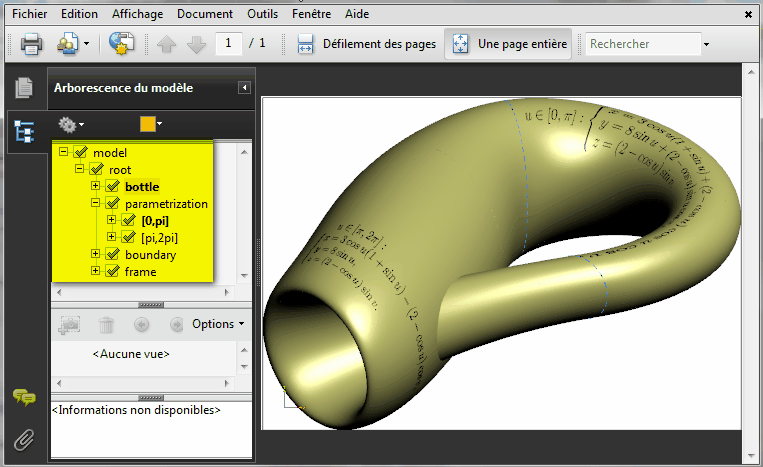Open the Model Tree panel icon
Screen dimensions: 763x467
[x=23, y=129]
